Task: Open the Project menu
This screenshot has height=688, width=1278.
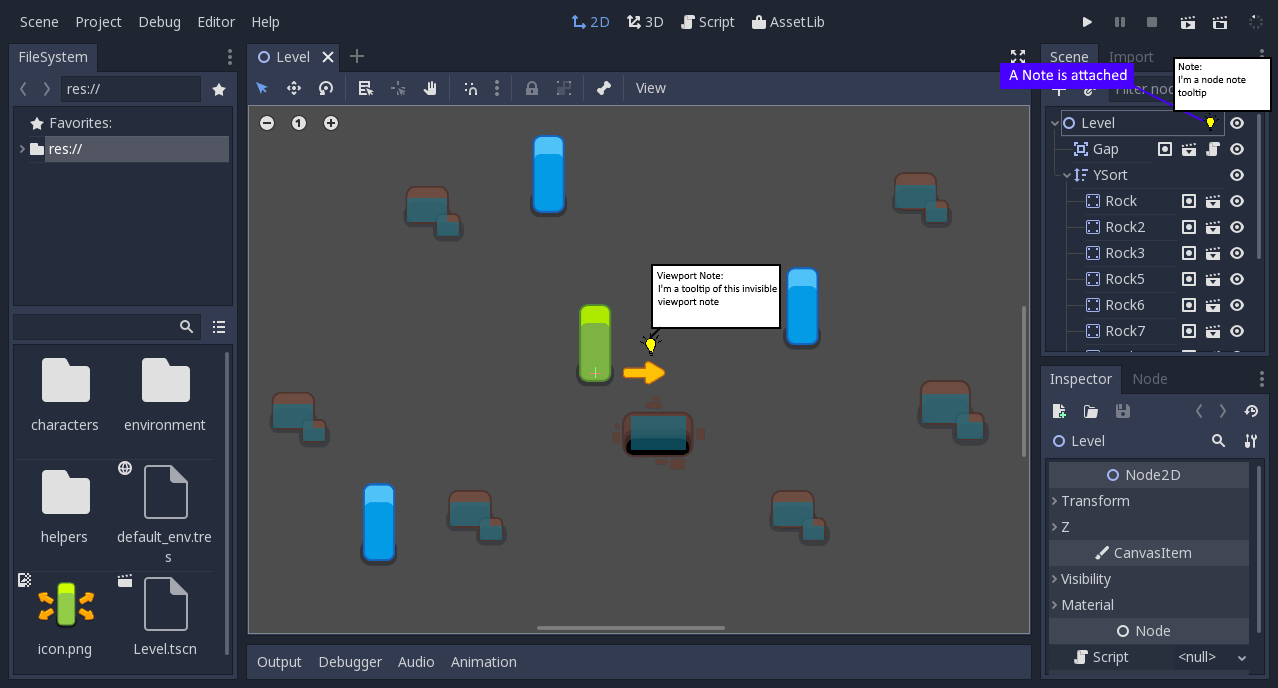Action: point(98,21)
